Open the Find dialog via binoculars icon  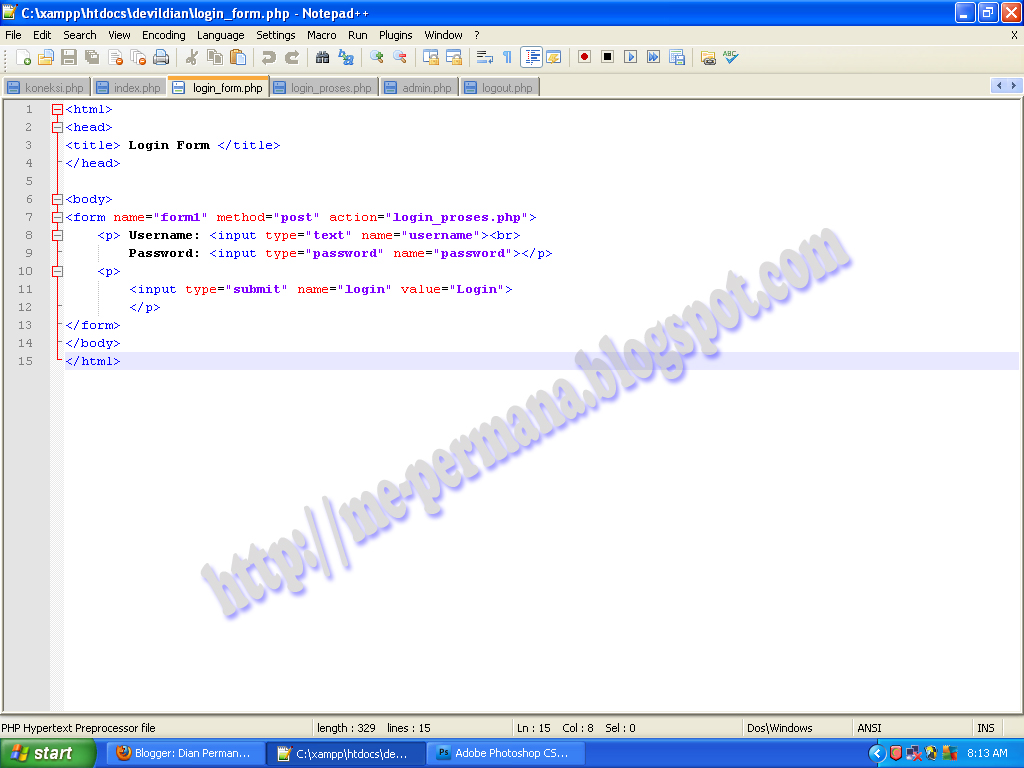323,57
